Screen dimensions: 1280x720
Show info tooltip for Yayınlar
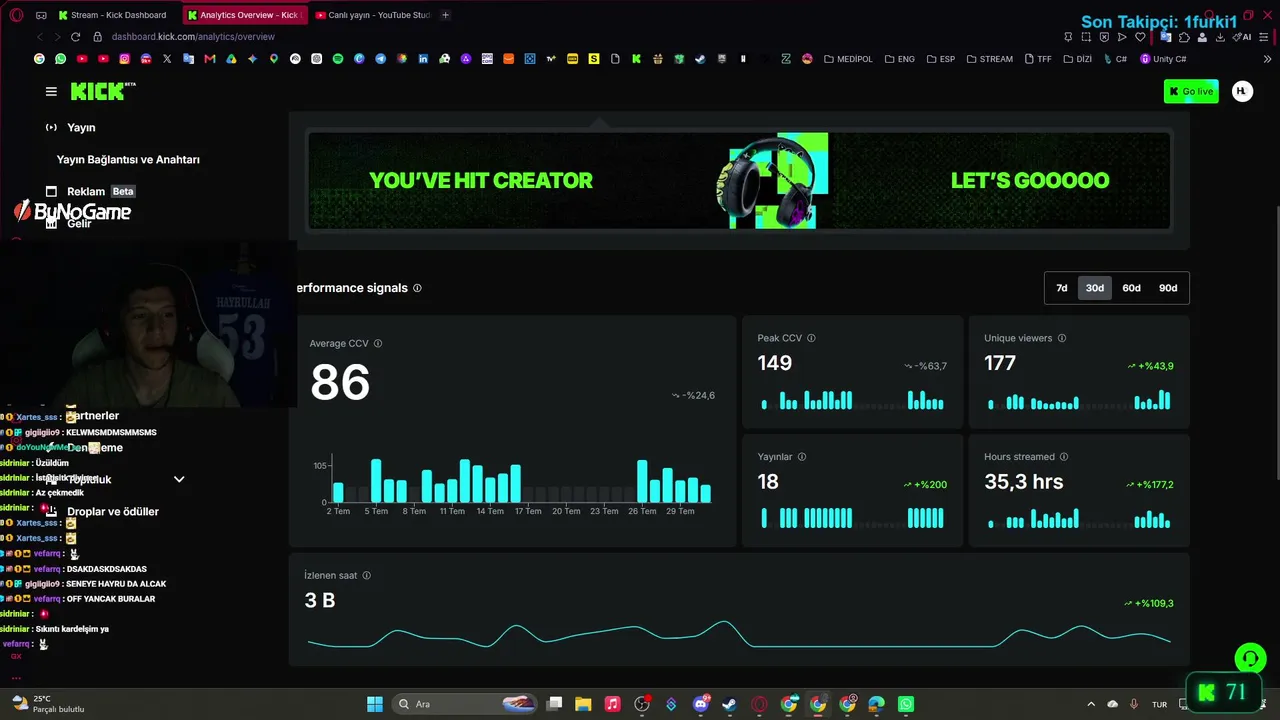click(802, 457)
